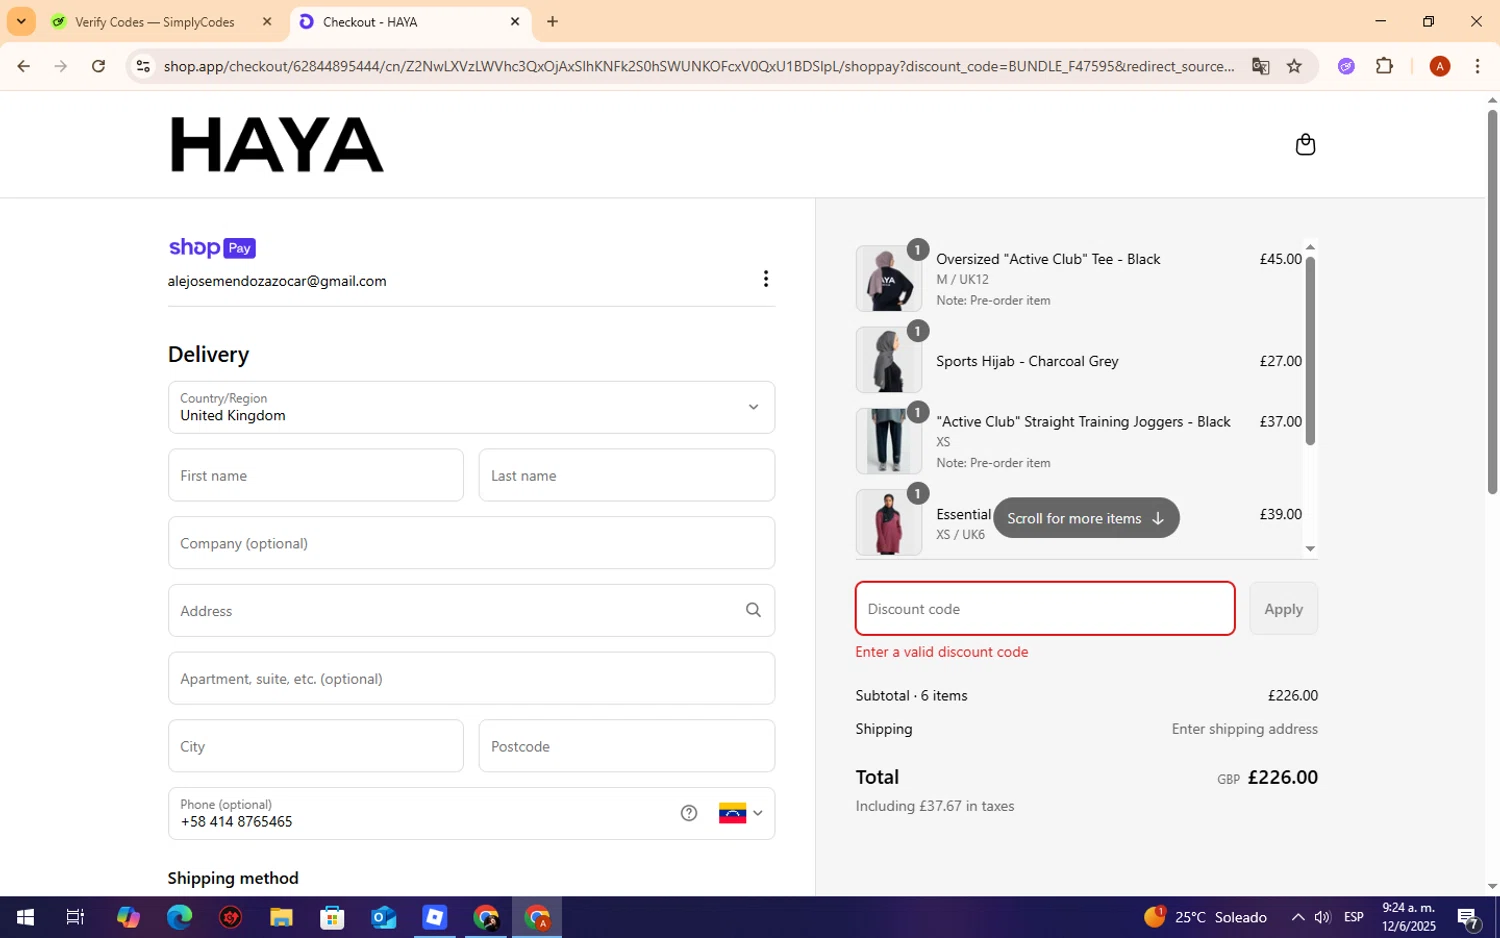Click the page vertical scrollbar

(1492, 301)
